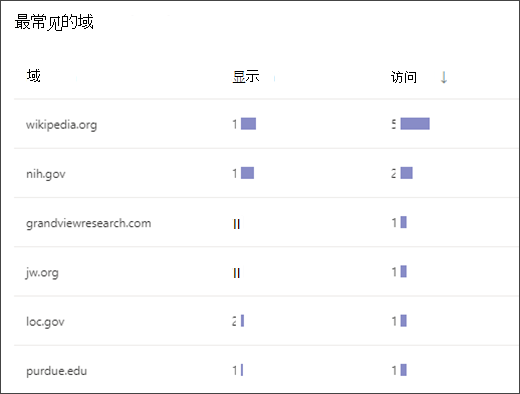Click wikipedia.org's 显示 bar

click(x=248, y=124)
